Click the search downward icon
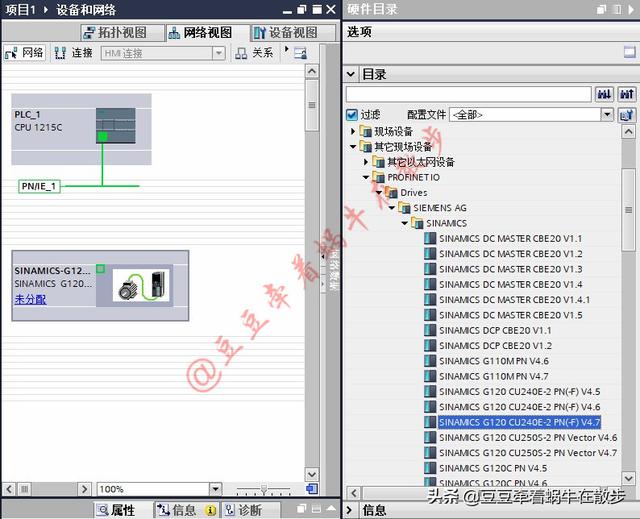 click(x=604, y=94)
